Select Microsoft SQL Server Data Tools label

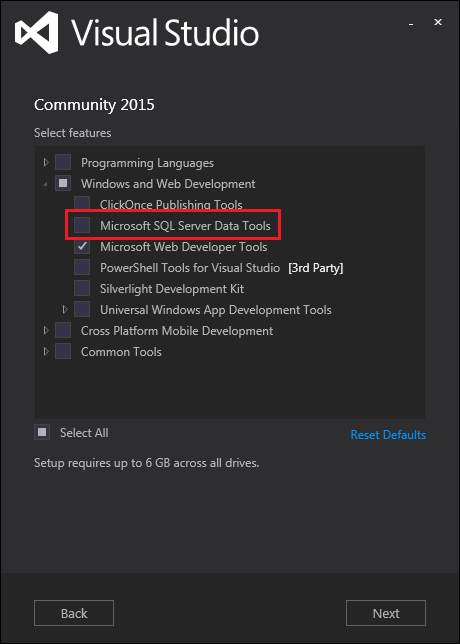[185, 226]
